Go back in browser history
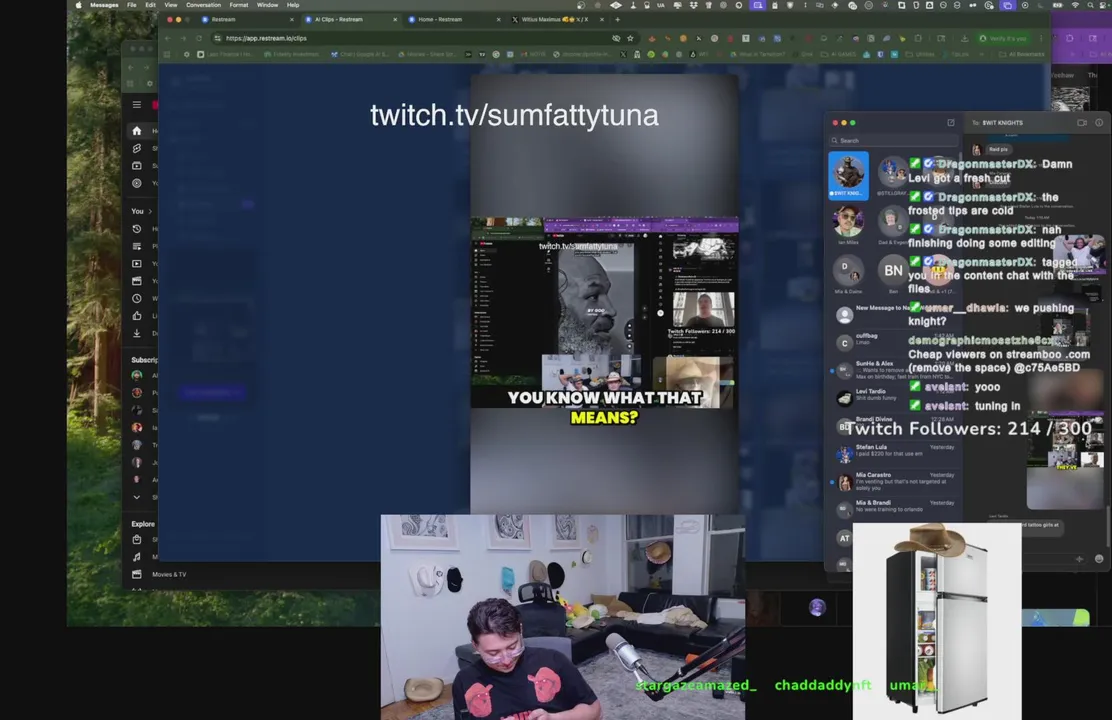The image size is (1112, 720). [x=168, y=38]
